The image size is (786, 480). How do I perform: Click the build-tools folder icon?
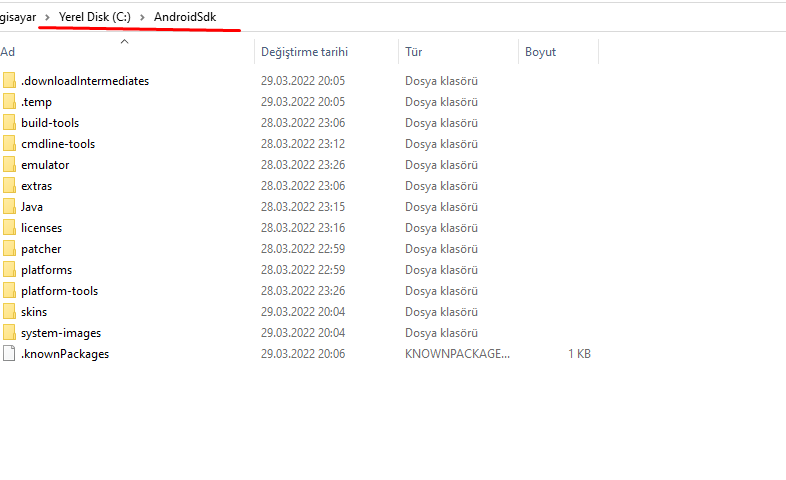coord(9,122)
